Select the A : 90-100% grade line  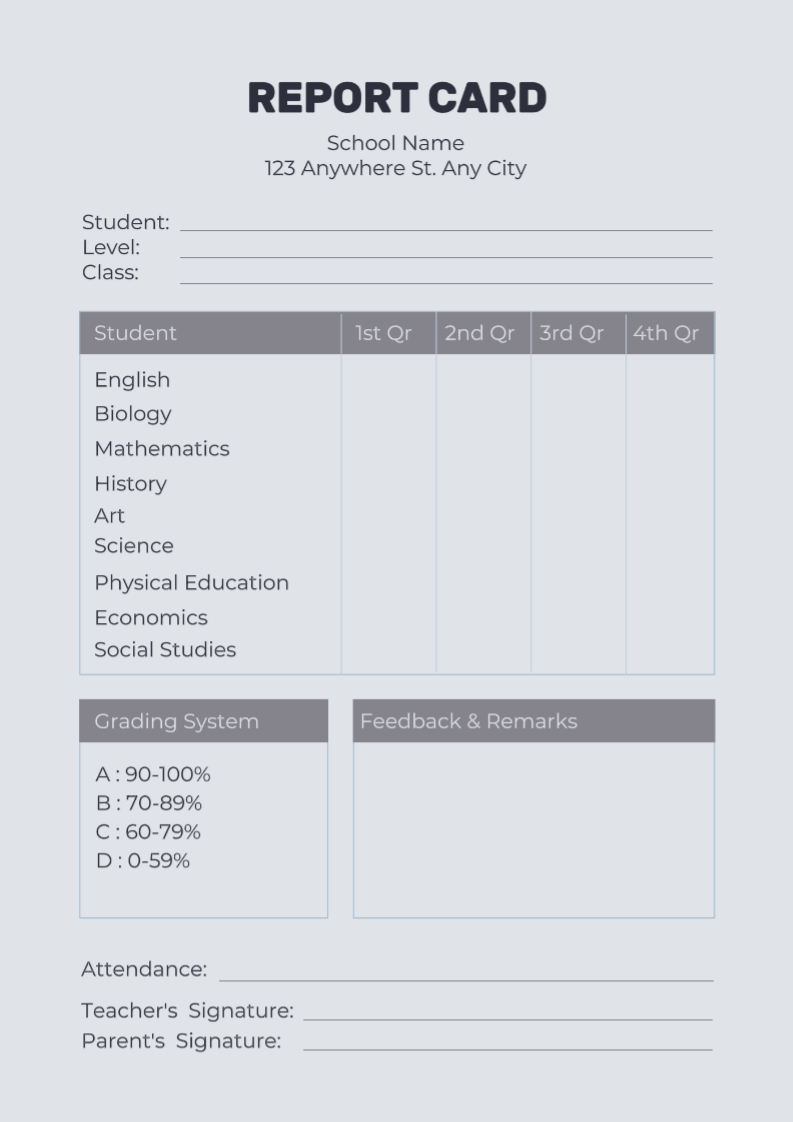pos(153,775)
